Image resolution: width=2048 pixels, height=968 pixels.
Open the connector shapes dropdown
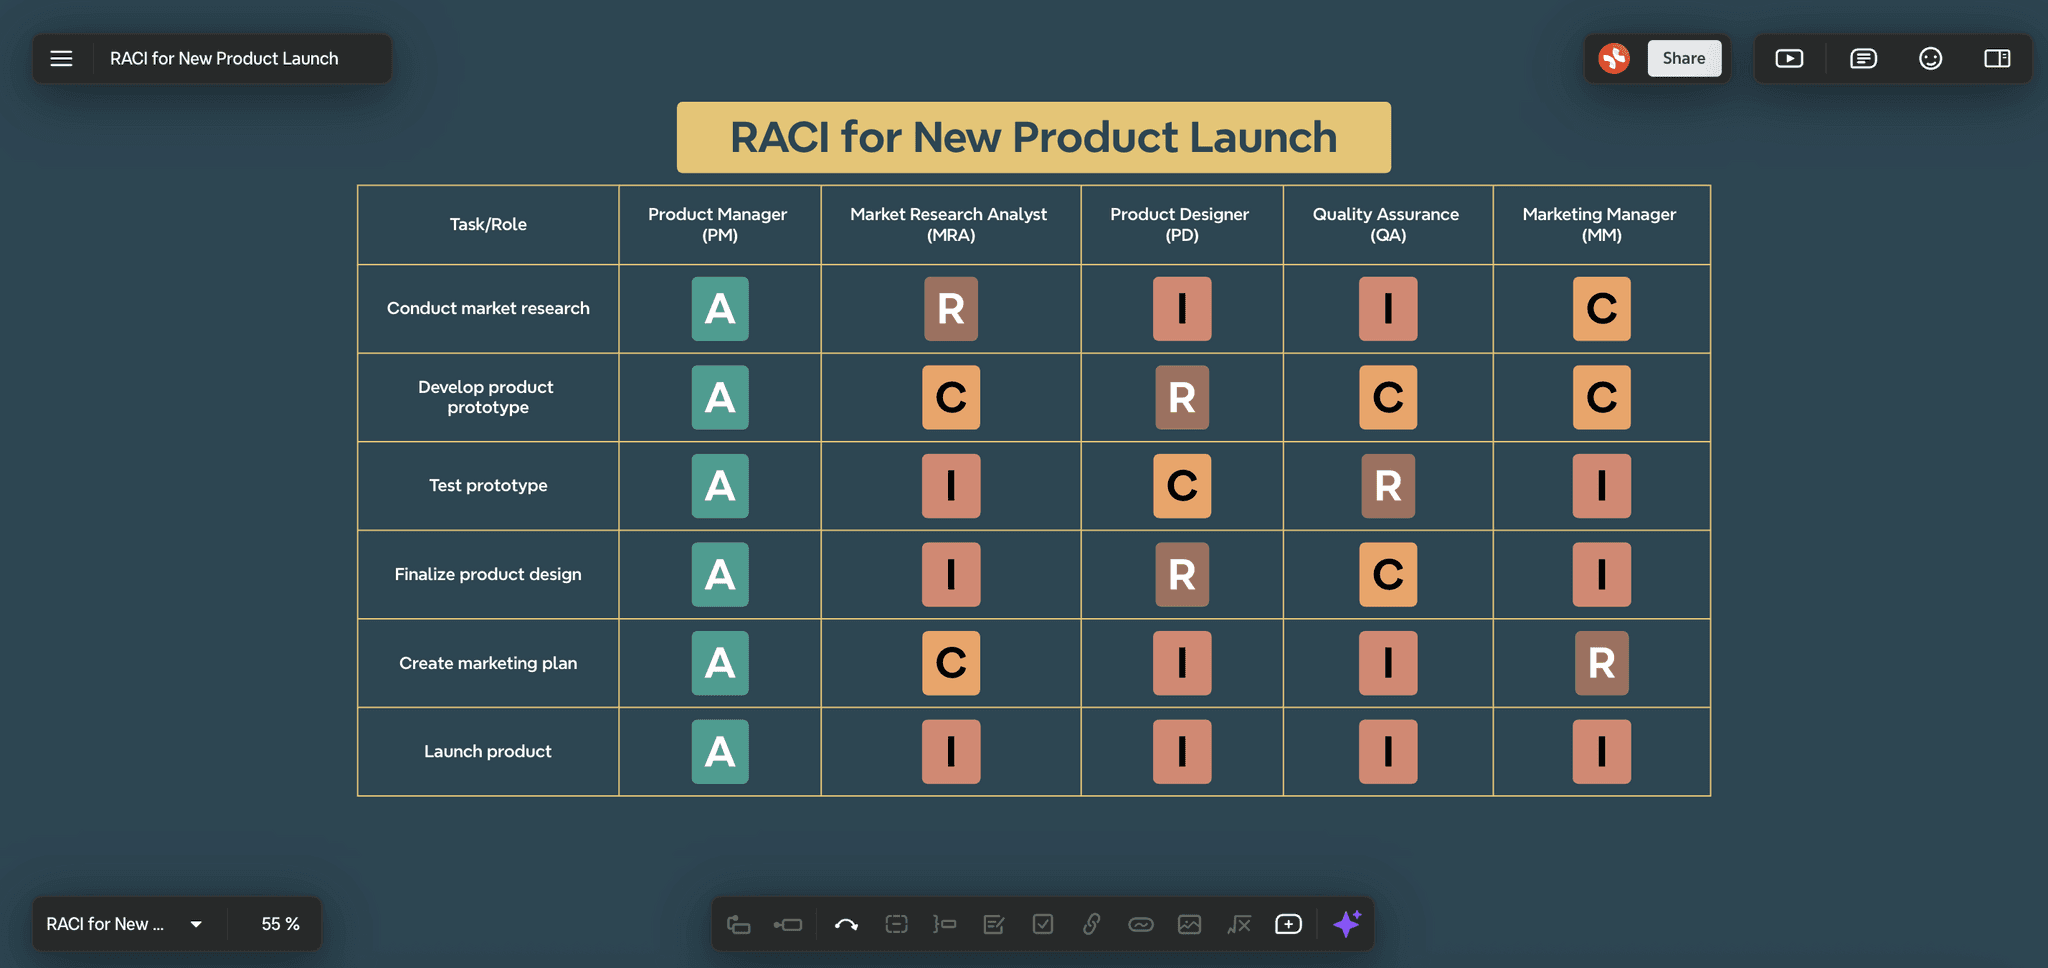point(738,924)
